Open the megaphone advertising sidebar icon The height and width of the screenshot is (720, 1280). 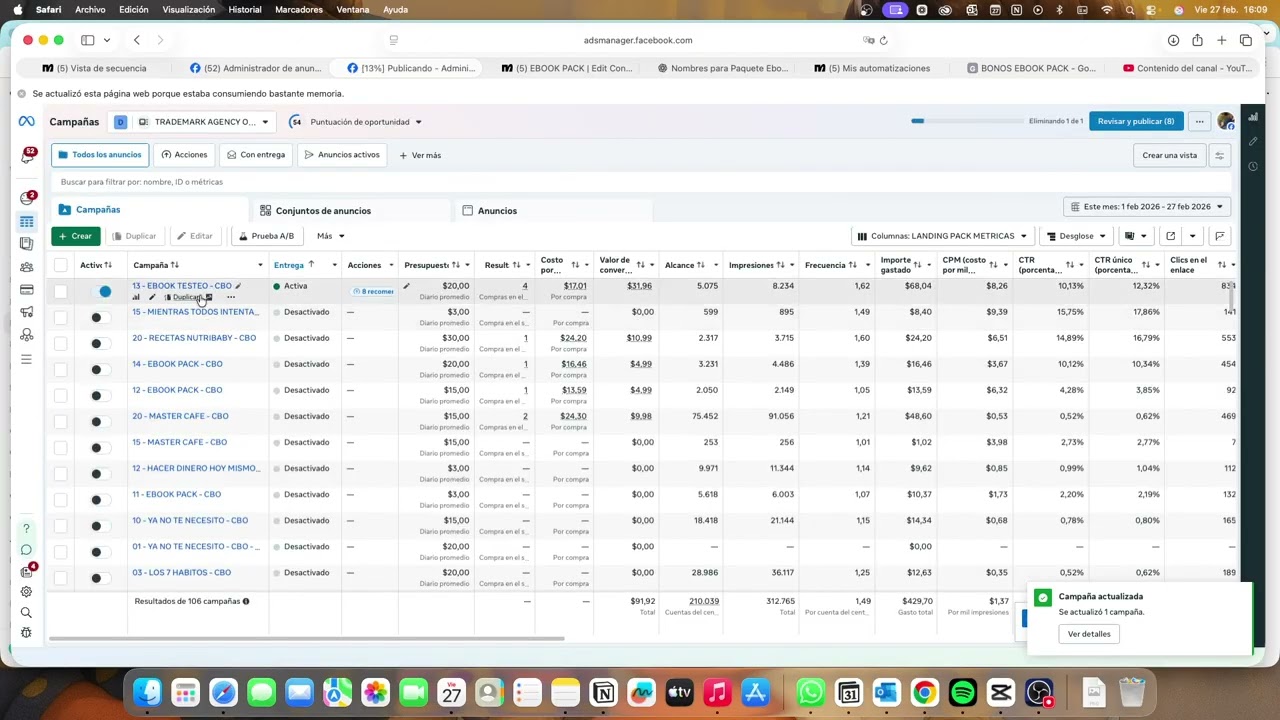pos(27,313)
